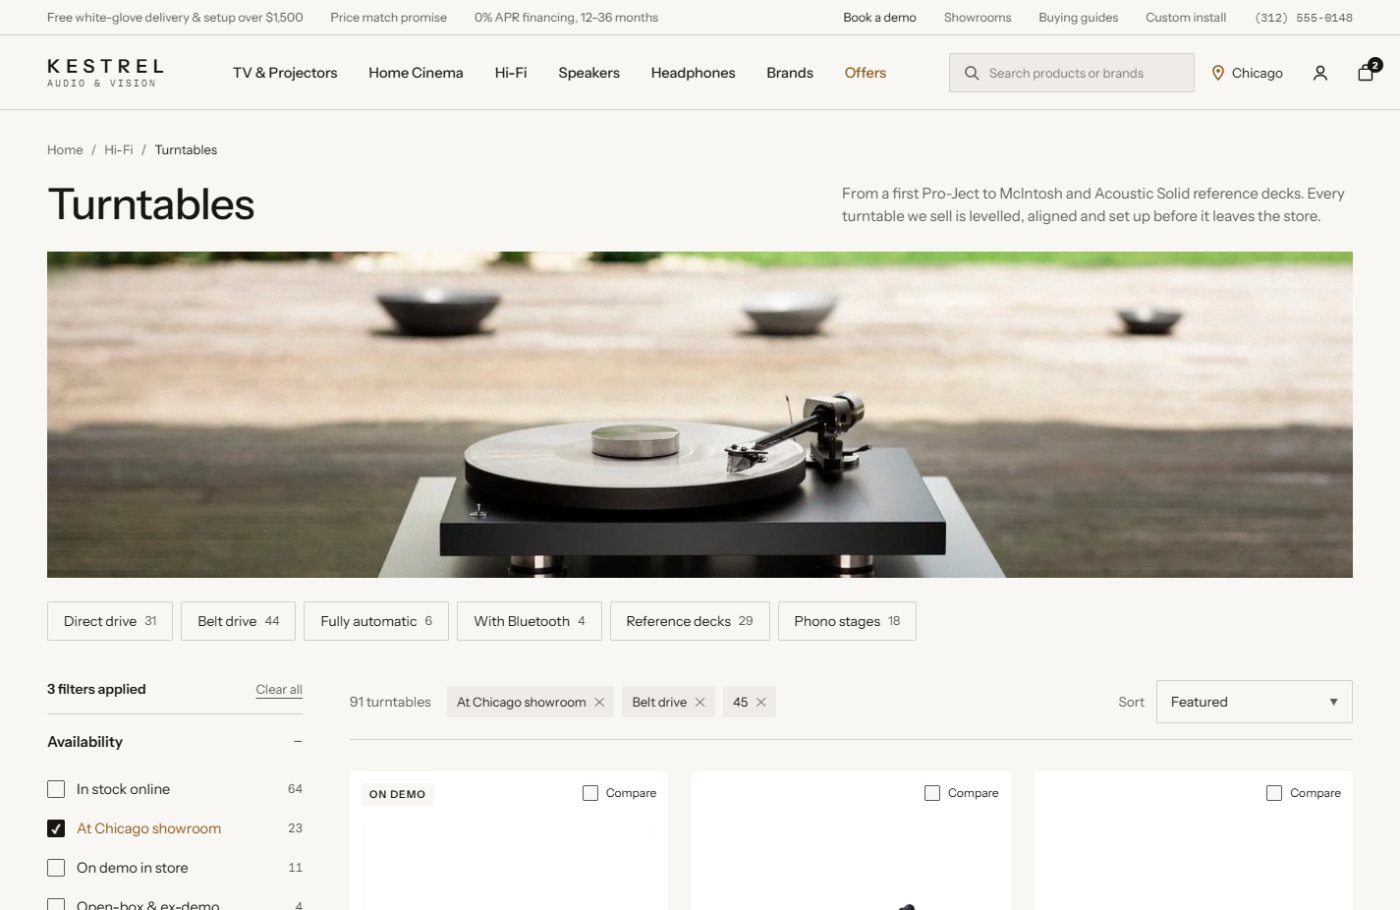Tick Compare on the rightmost product card

[1274, 793]
